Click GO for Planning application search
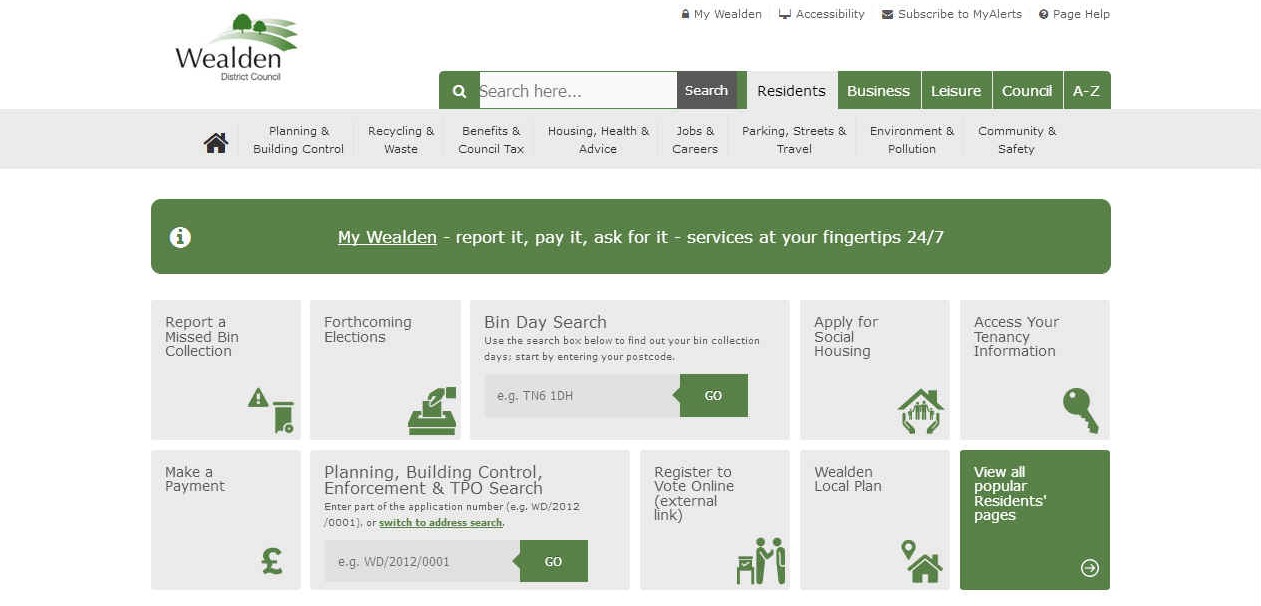This screenshot has height=606, width=1261. (553, 562)
